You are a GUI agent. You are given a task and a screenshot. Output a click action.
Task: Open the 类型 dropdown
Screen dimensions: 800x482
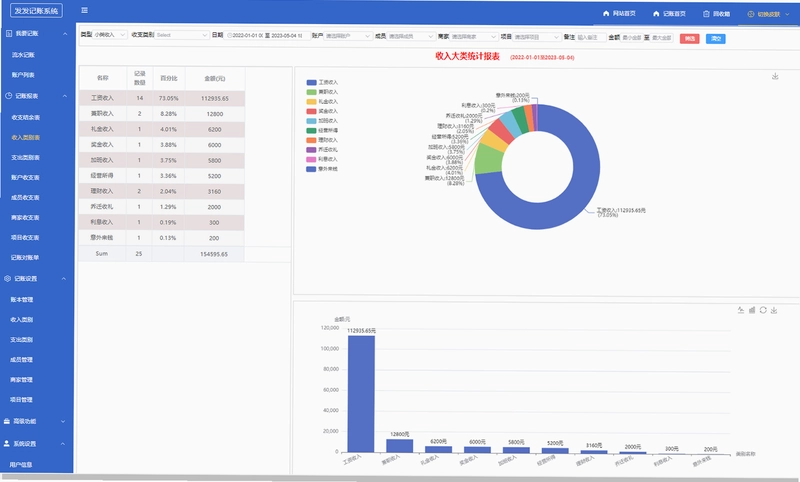click(x=110, y=35)
